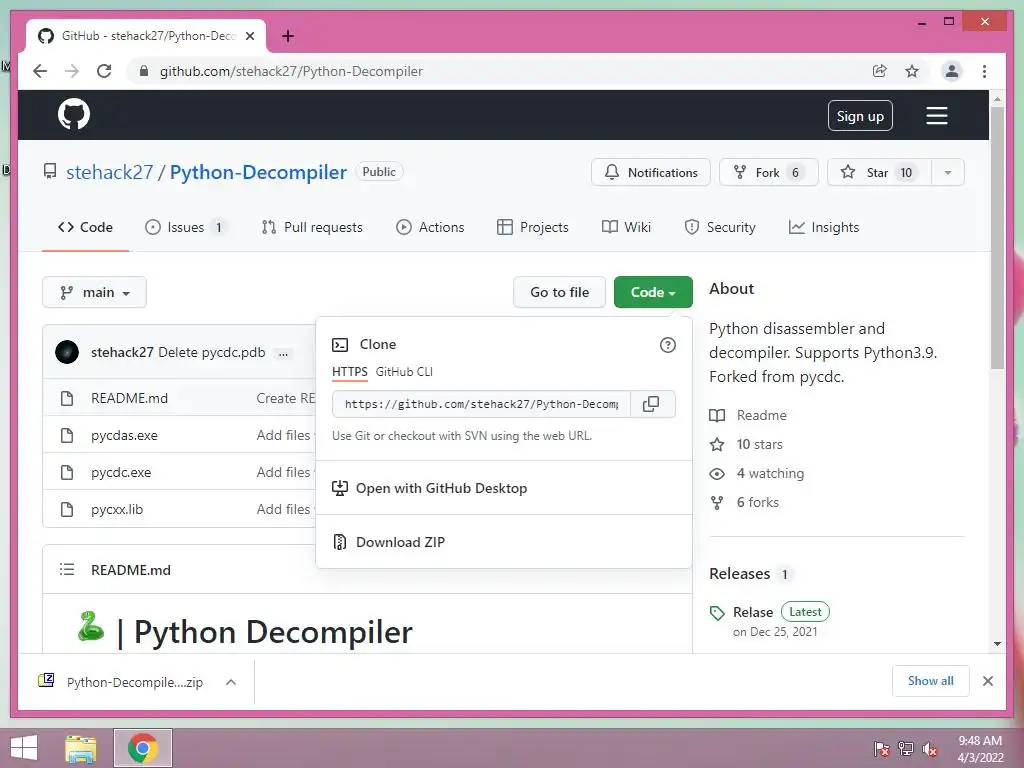
Task: Open the Wiki tab
Action: 626,227
